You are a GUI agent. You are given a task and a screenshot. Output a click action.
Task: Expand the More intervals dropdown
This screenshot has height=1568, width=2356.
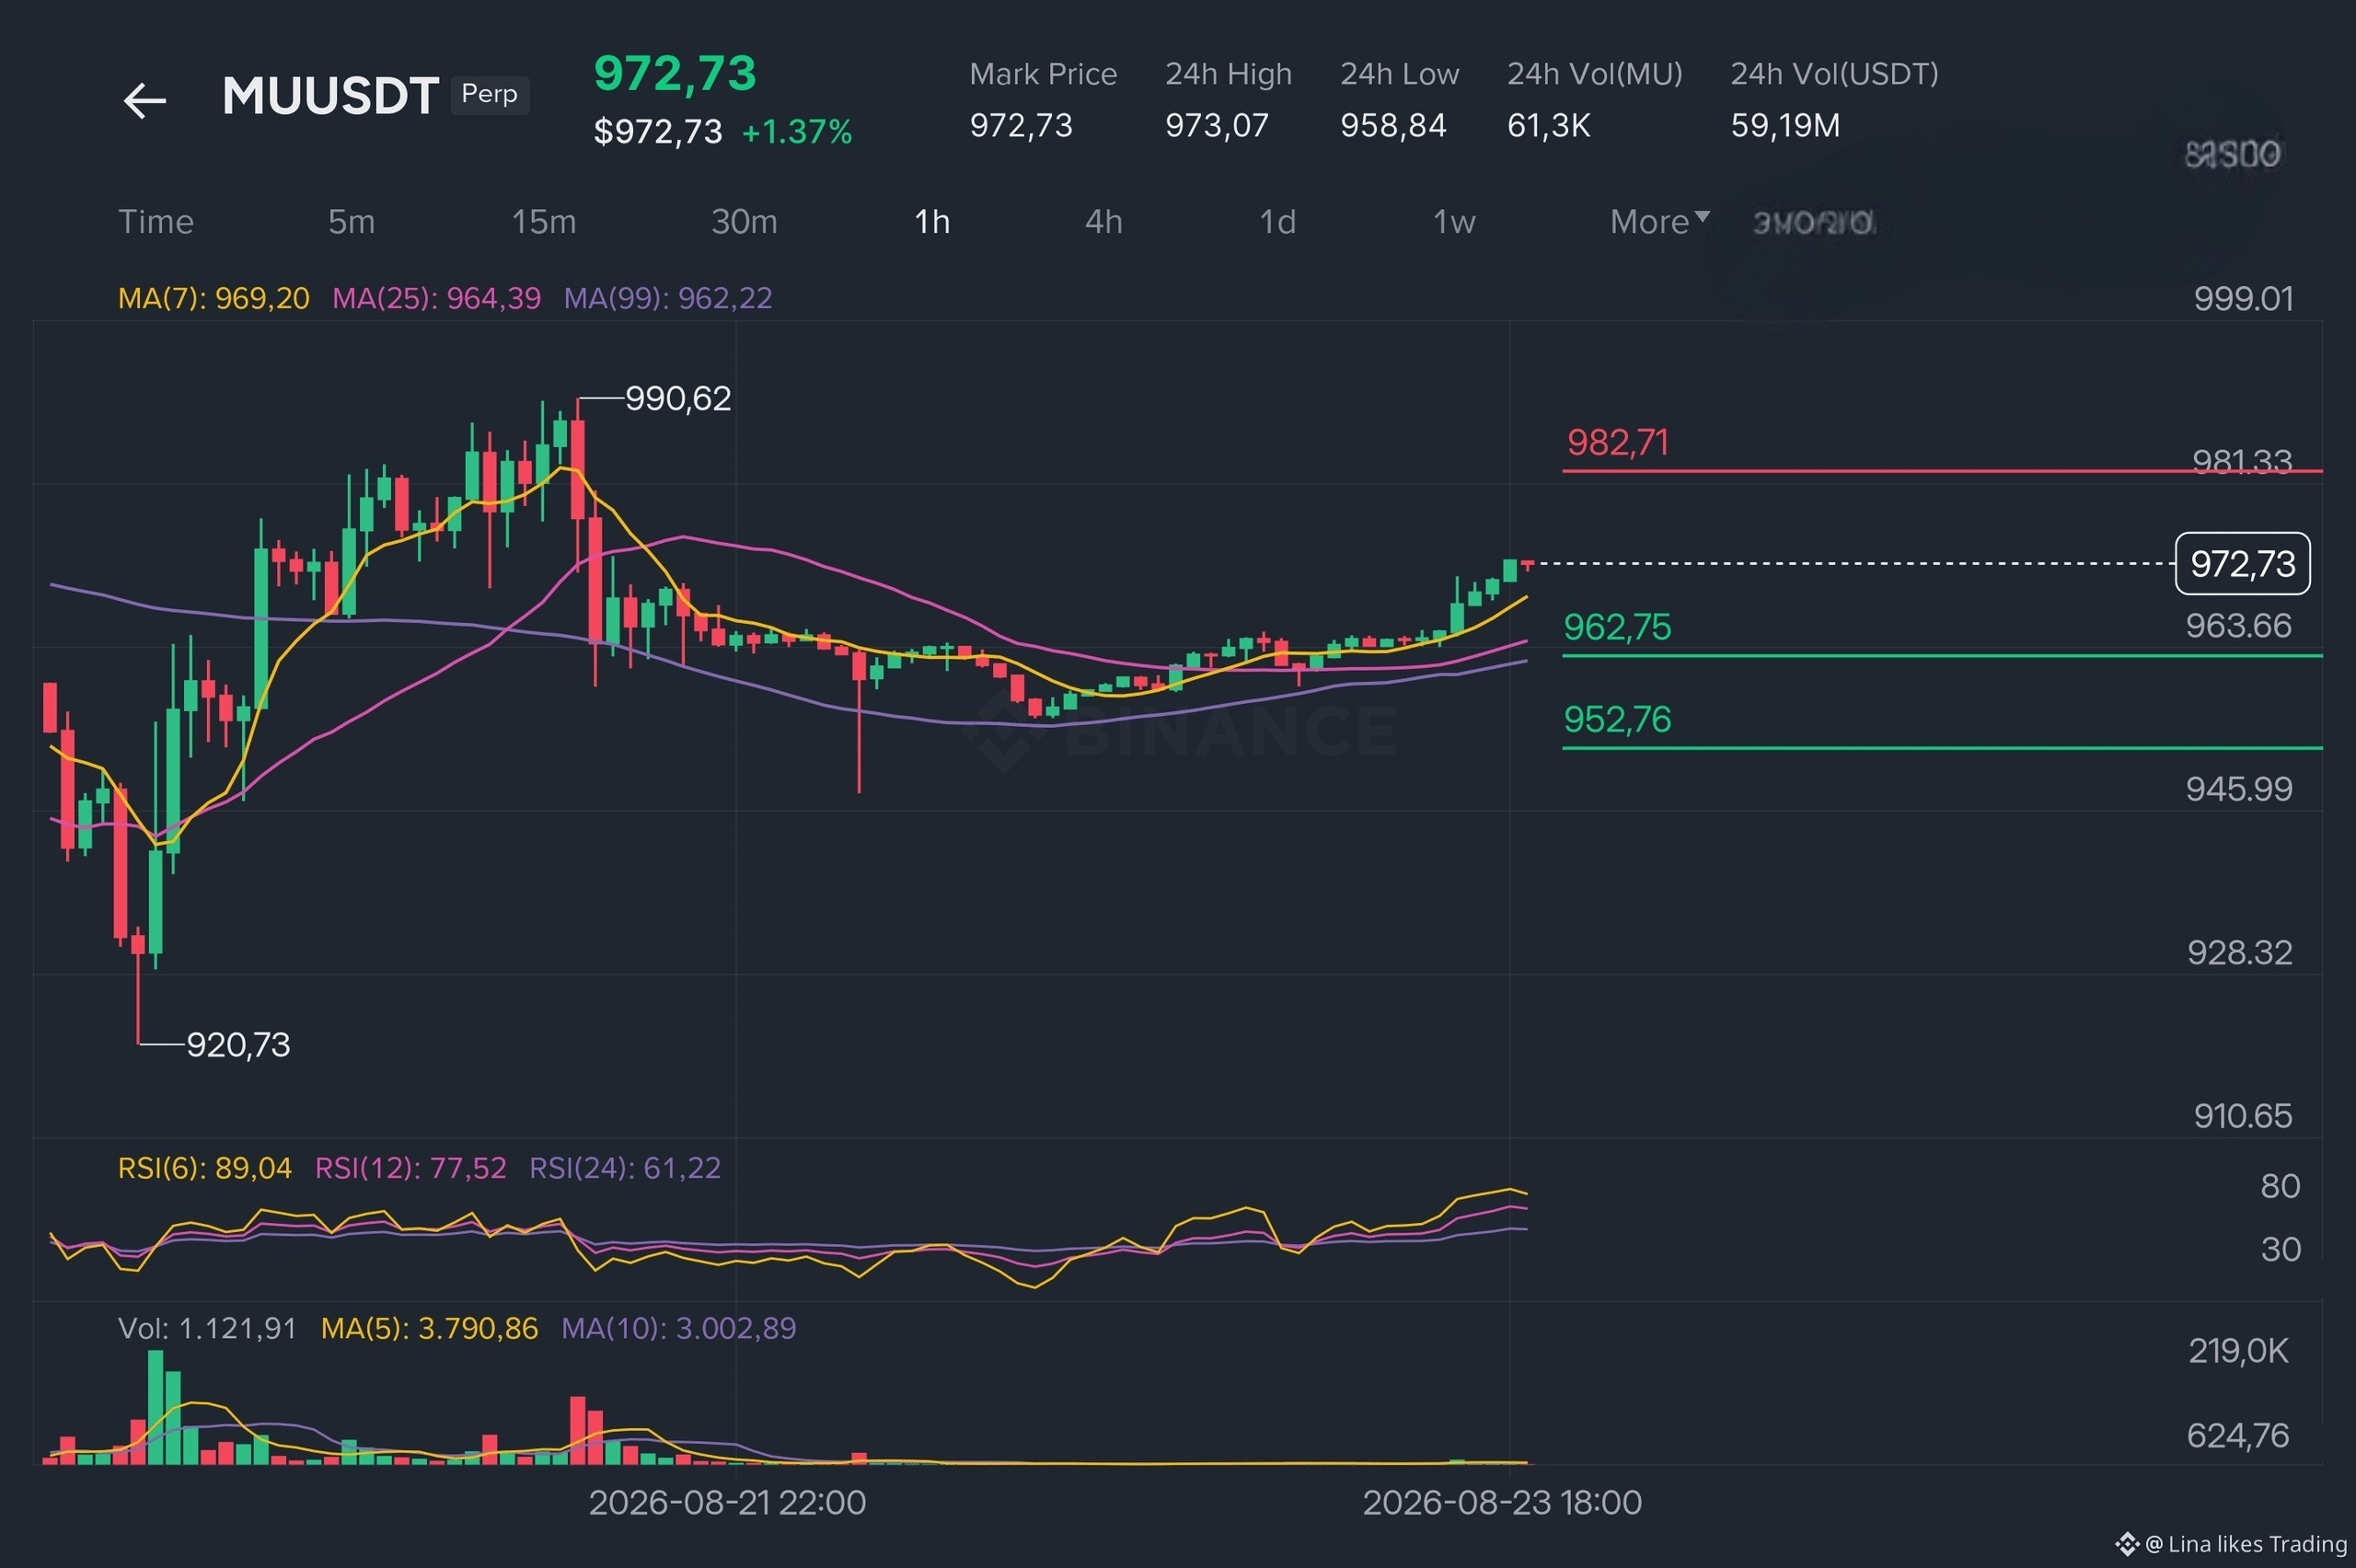(1659, 221)
